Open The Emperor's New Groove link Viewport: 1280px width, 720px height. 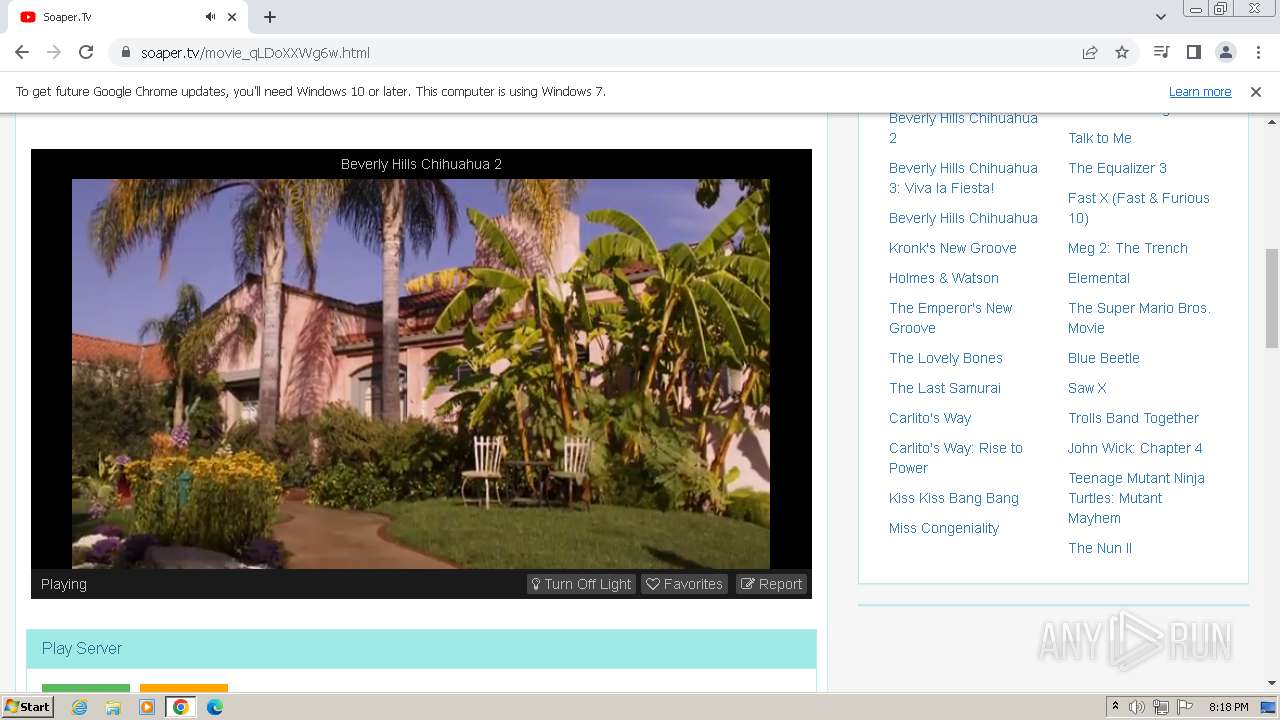tap(950, 318)
